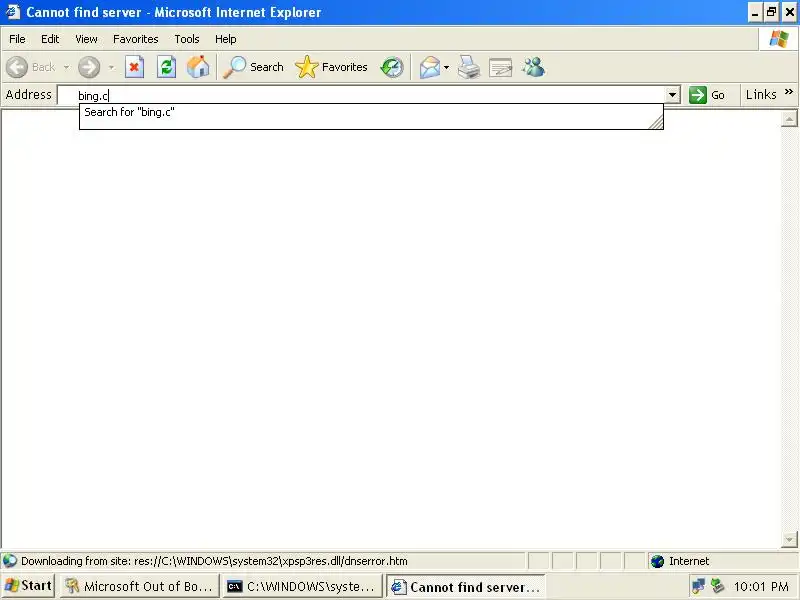Click the 10:01 PM clock

761,587
